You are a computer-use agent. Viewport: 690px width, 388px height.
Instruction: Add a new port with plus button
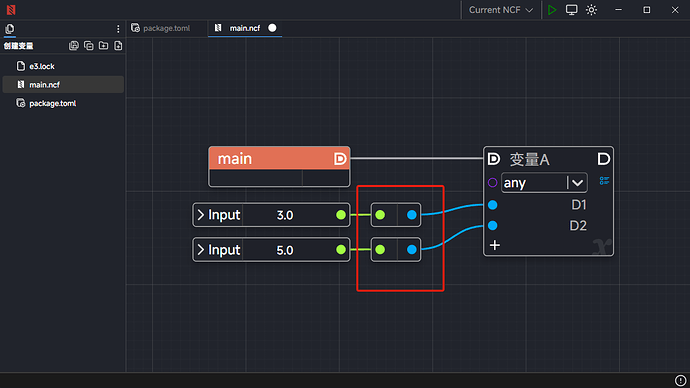495,245
